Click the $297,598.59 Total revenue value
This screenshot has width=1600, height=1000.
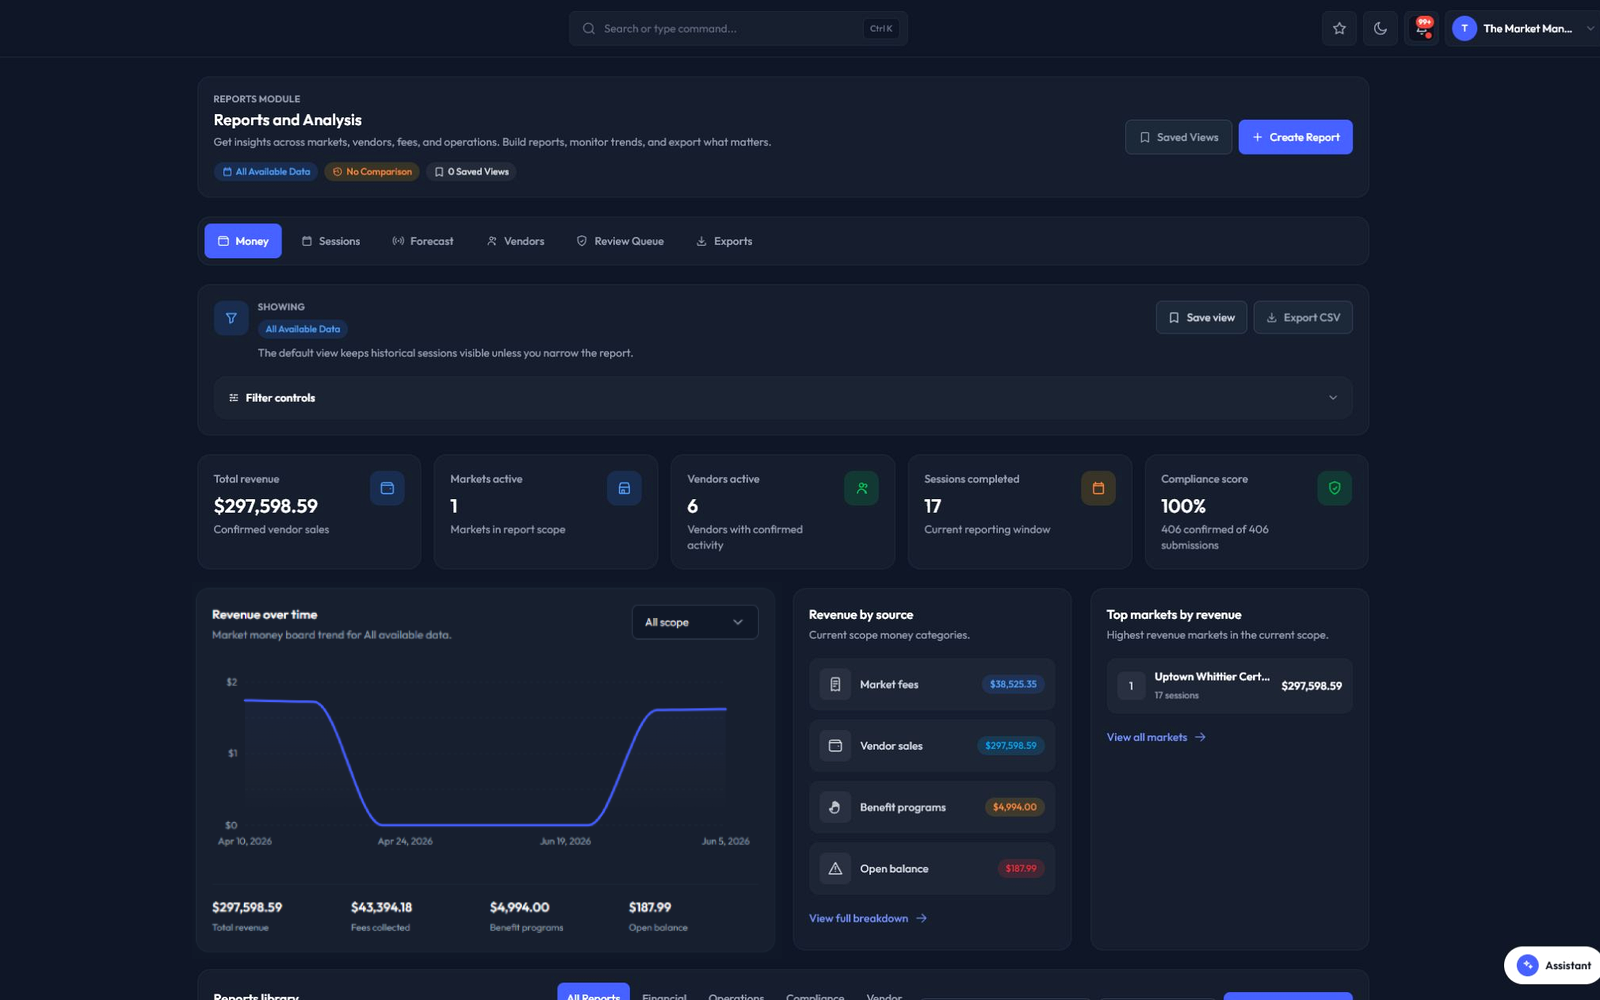click(266, 506)
